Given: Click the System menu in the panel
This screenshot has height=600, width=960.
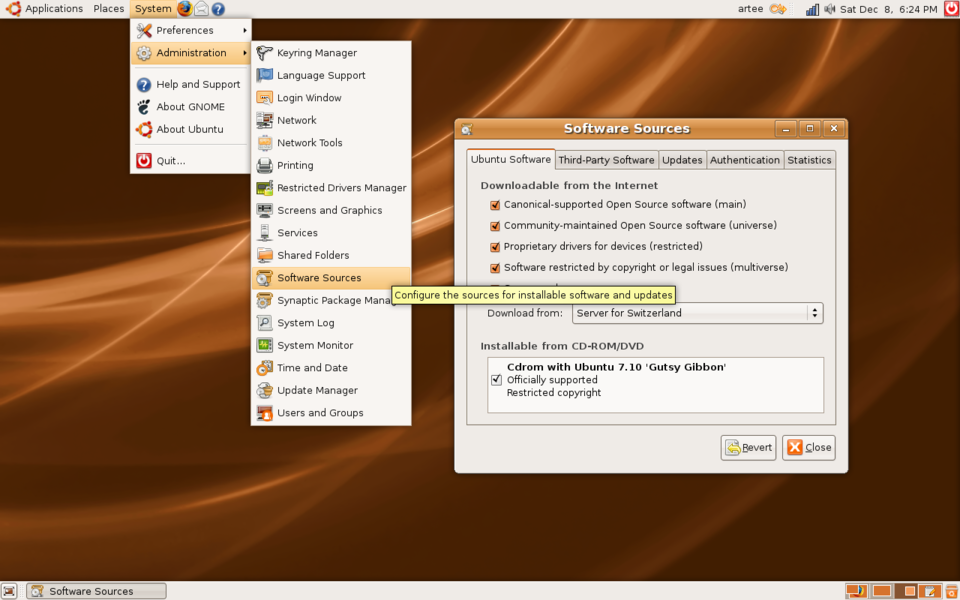Looking at the screenshot, I should pos(152,9).
